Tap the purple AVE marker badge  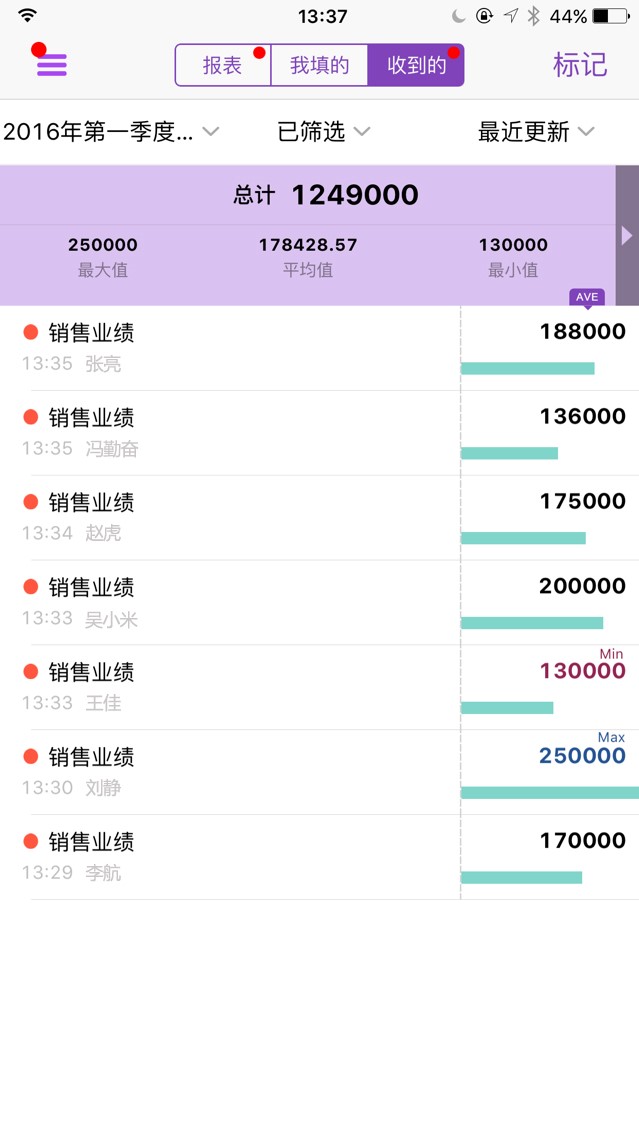tap(587, 298)
